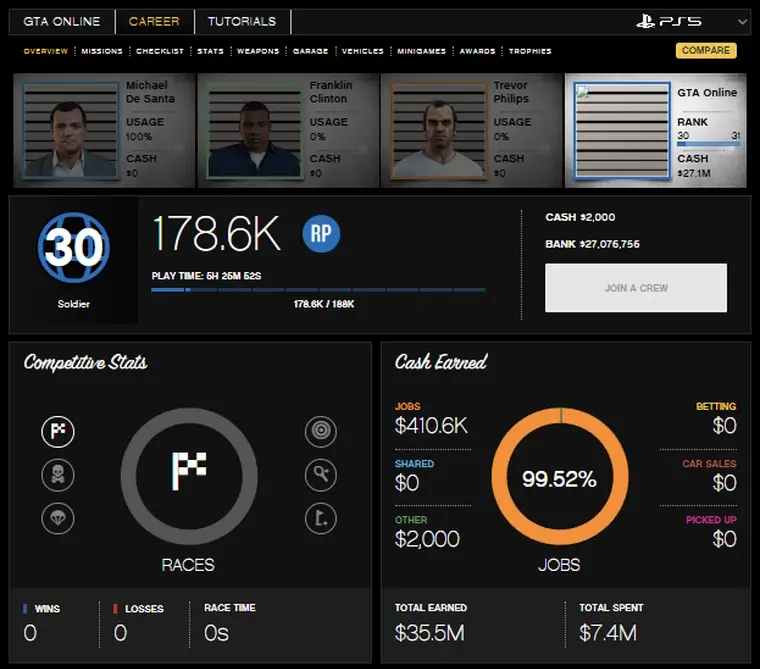Click the RP progress bar

(x=318, y=291)
